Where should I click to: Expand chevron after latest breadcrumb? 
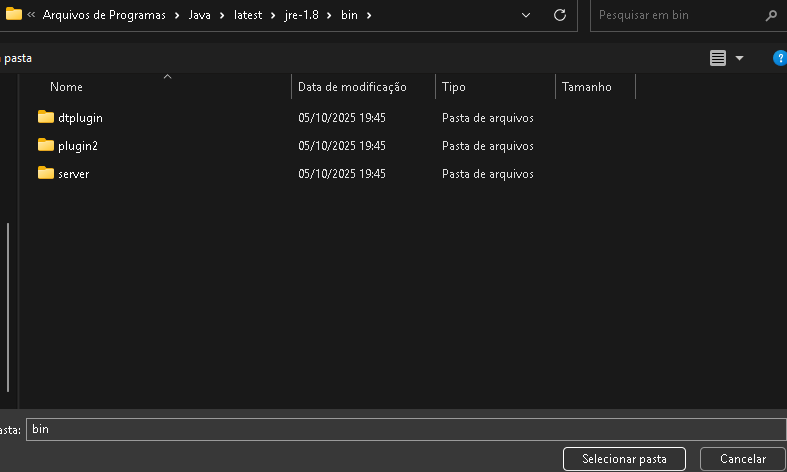click(273, 16)
